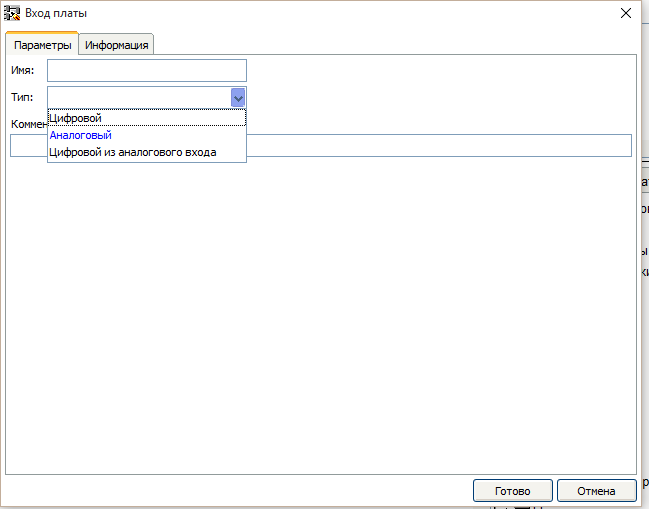This screenshot has width=649, height=509.
Task: Choose Аналоговый in the type list
Action: click(x=147, y=135)
